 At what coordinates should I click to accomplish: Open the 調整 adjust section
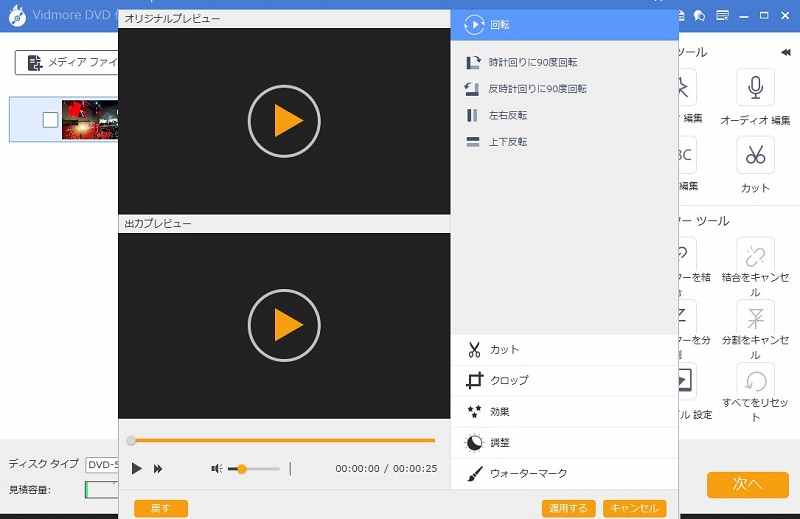click(x=564, y=442)
